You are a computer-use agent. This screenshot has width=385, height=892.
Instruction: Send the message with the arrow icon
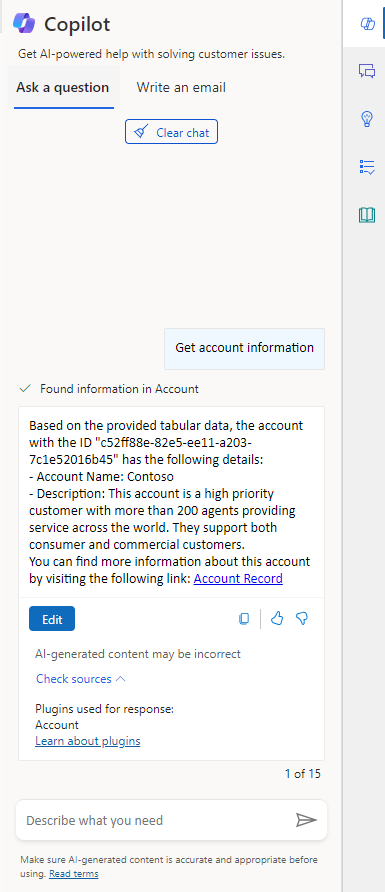click(x=306, y=820)
